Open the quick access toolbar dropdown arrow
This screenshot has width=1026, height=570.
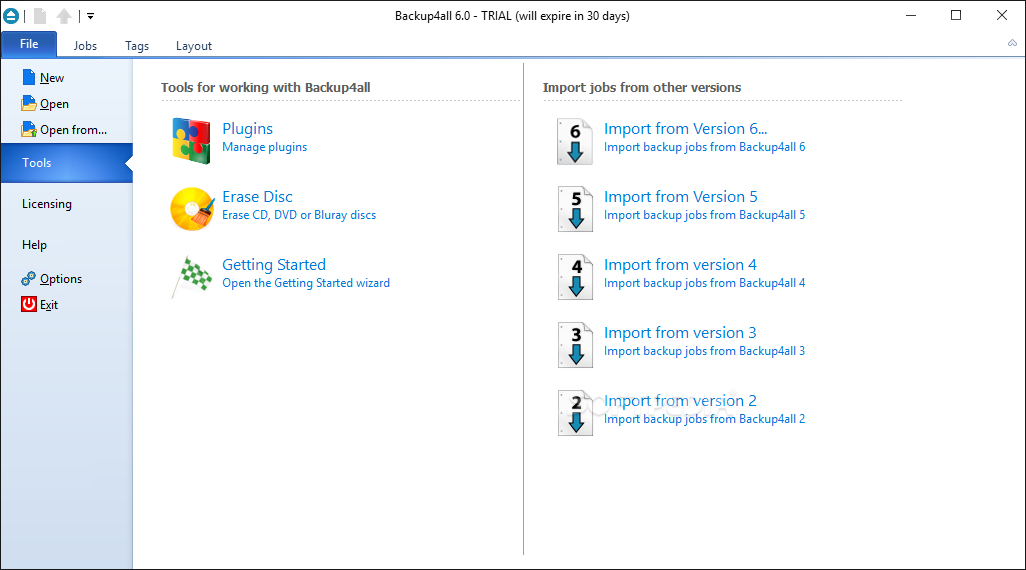pos(90,16)
